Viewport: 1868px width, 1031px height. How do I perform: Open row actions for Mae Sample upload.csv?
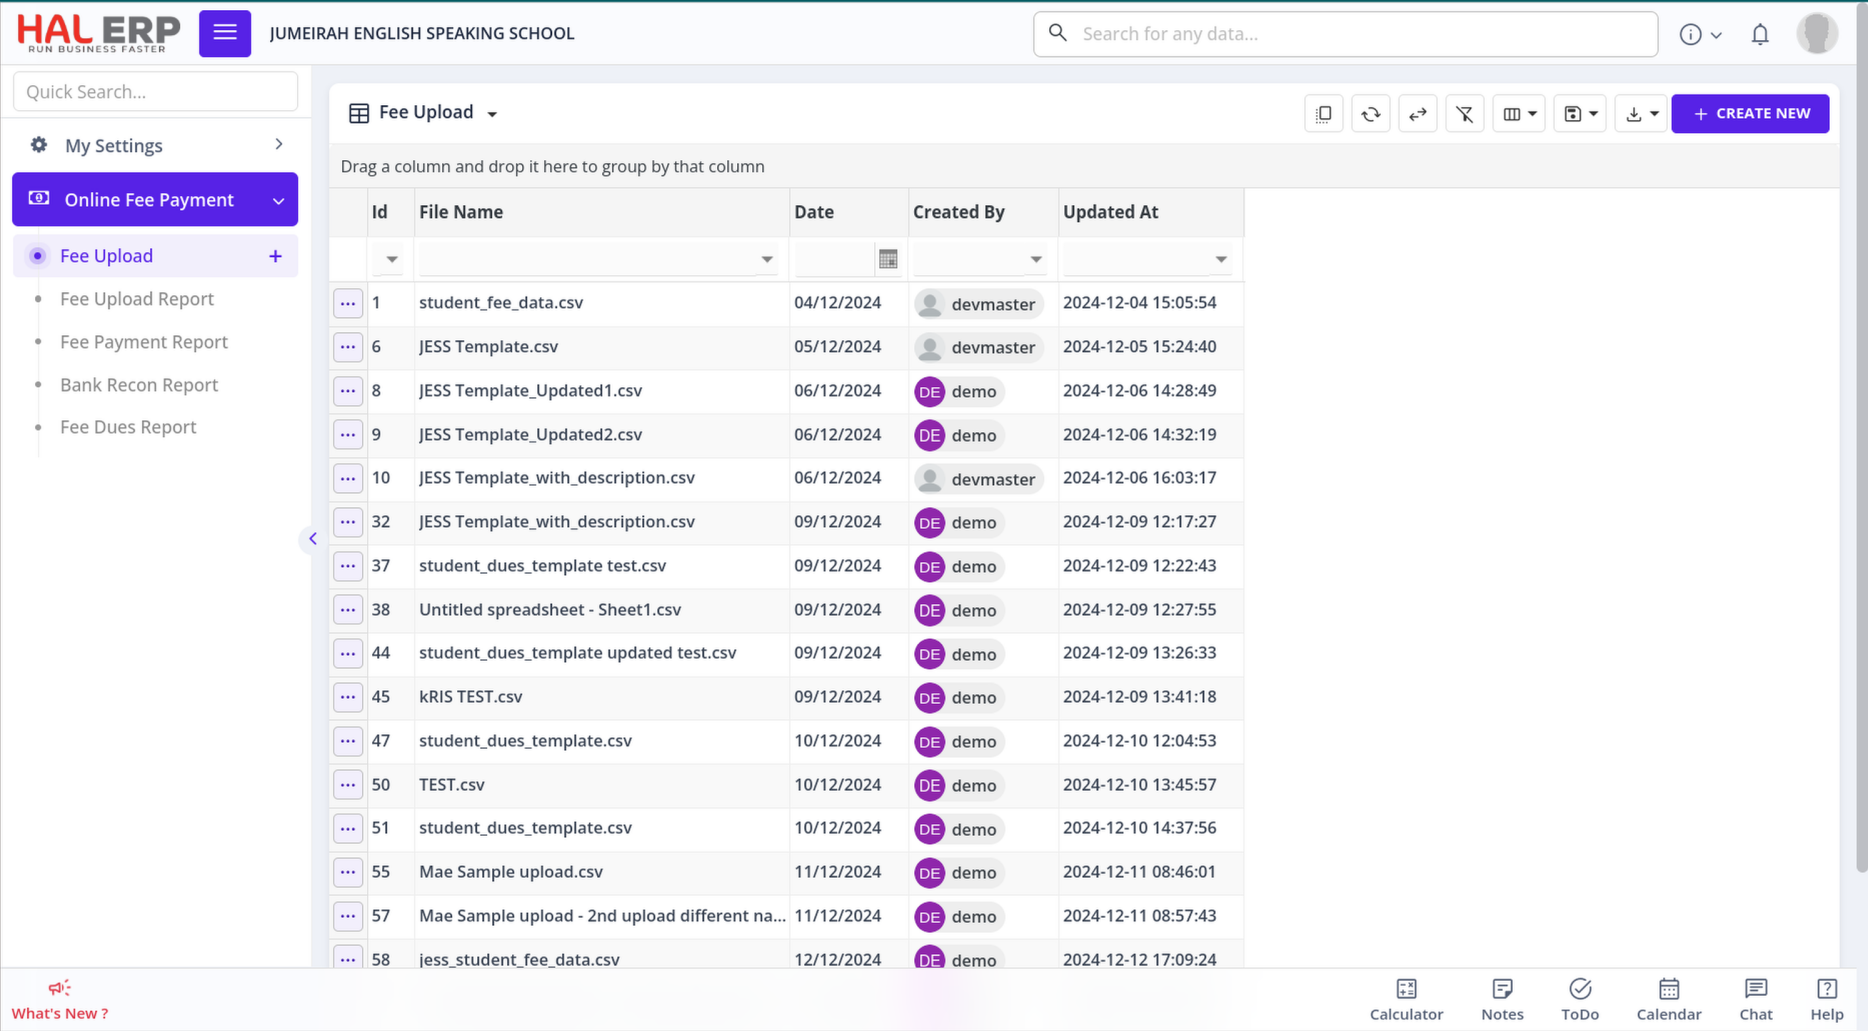click(x=348, y=872)
